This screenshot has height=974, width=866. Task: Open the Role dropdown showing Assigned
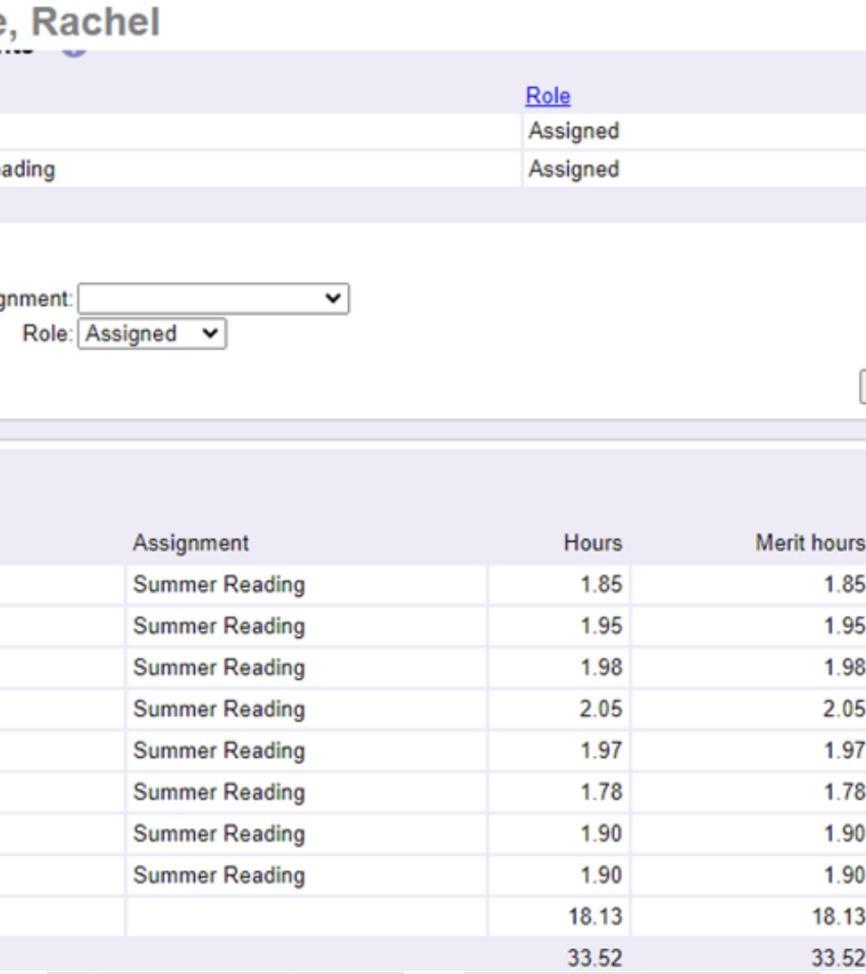154,334
